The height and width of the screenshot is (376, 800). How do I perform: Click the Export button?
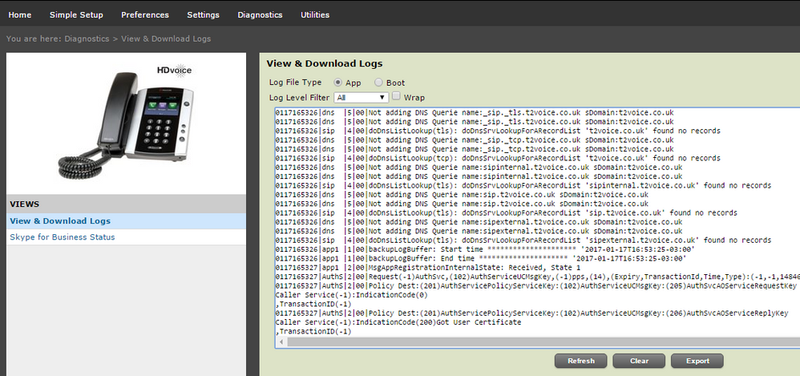click(x=697, y=361)
